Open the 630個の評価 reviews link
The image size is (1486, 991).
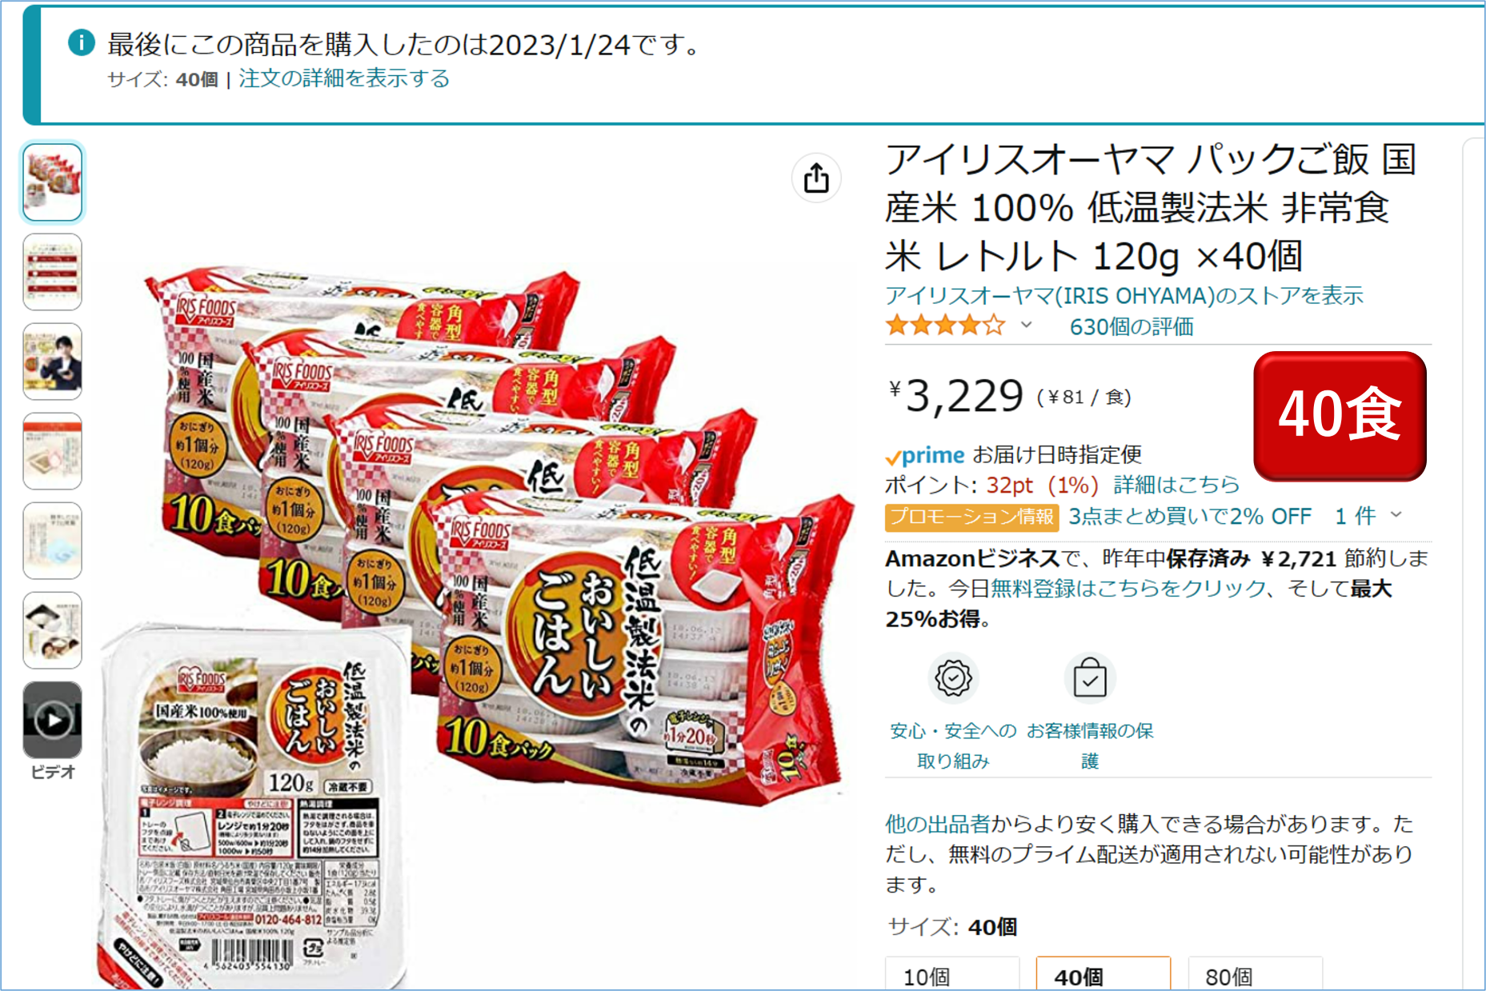(x=1131, y=326)
